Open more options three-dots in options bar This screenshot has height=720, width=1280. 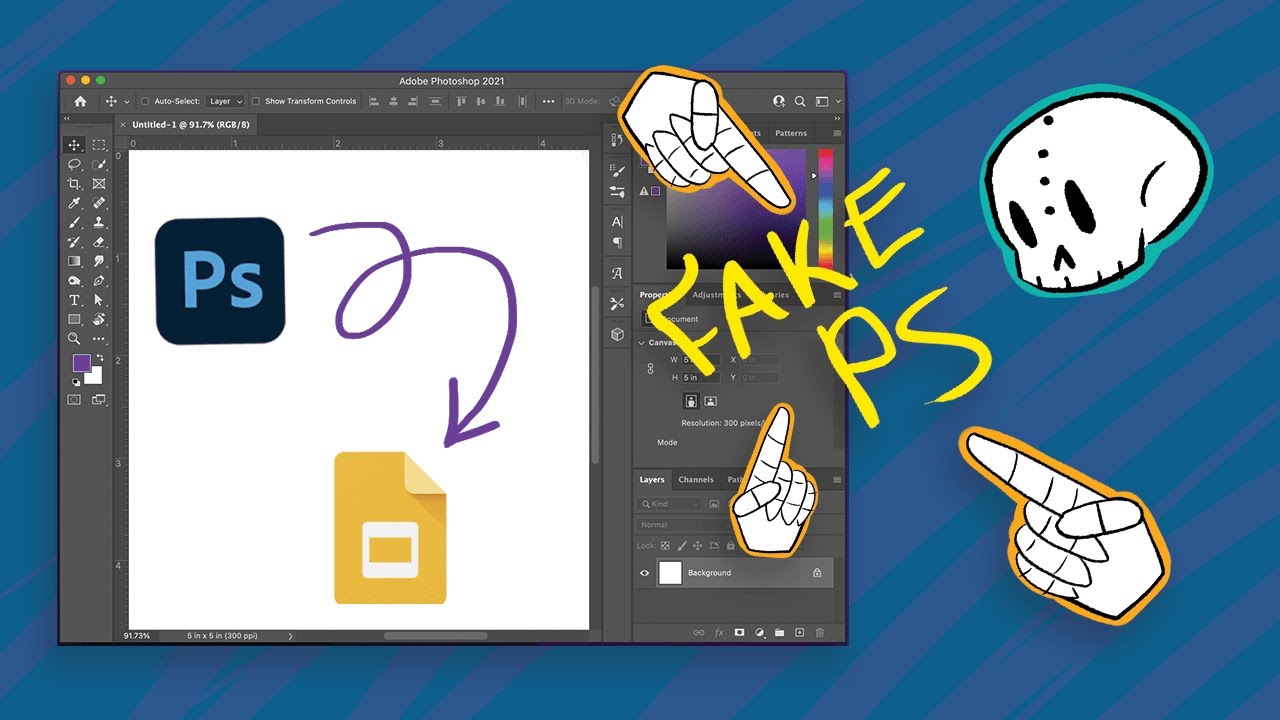tap(548, 101)
